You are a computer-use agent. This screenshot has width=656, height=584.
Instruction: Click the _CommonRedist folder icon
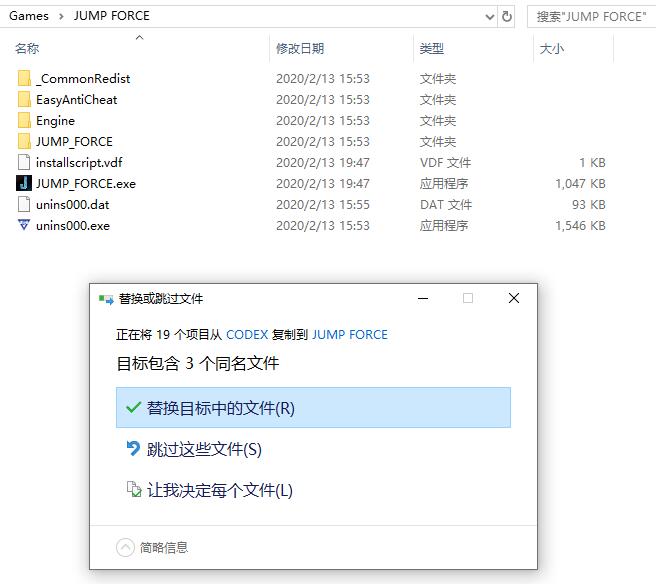(24, 78)
